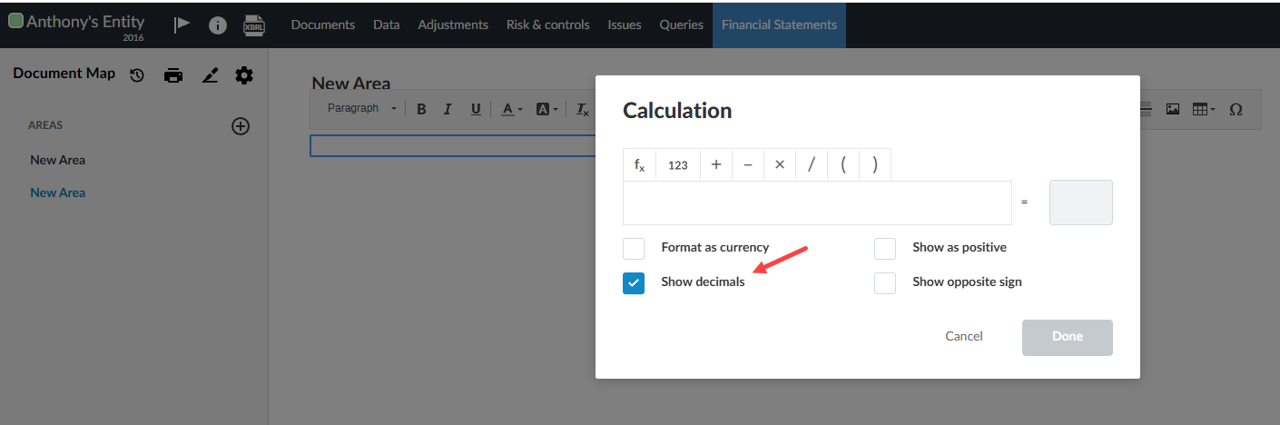
Task: Enable the Format as currency checkbox
Action: [634, 248]
